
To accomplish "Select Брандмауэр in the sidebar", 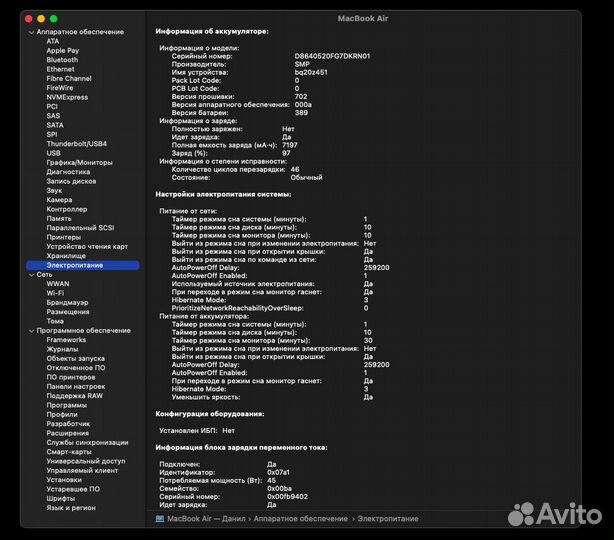I will coord(67,303).
